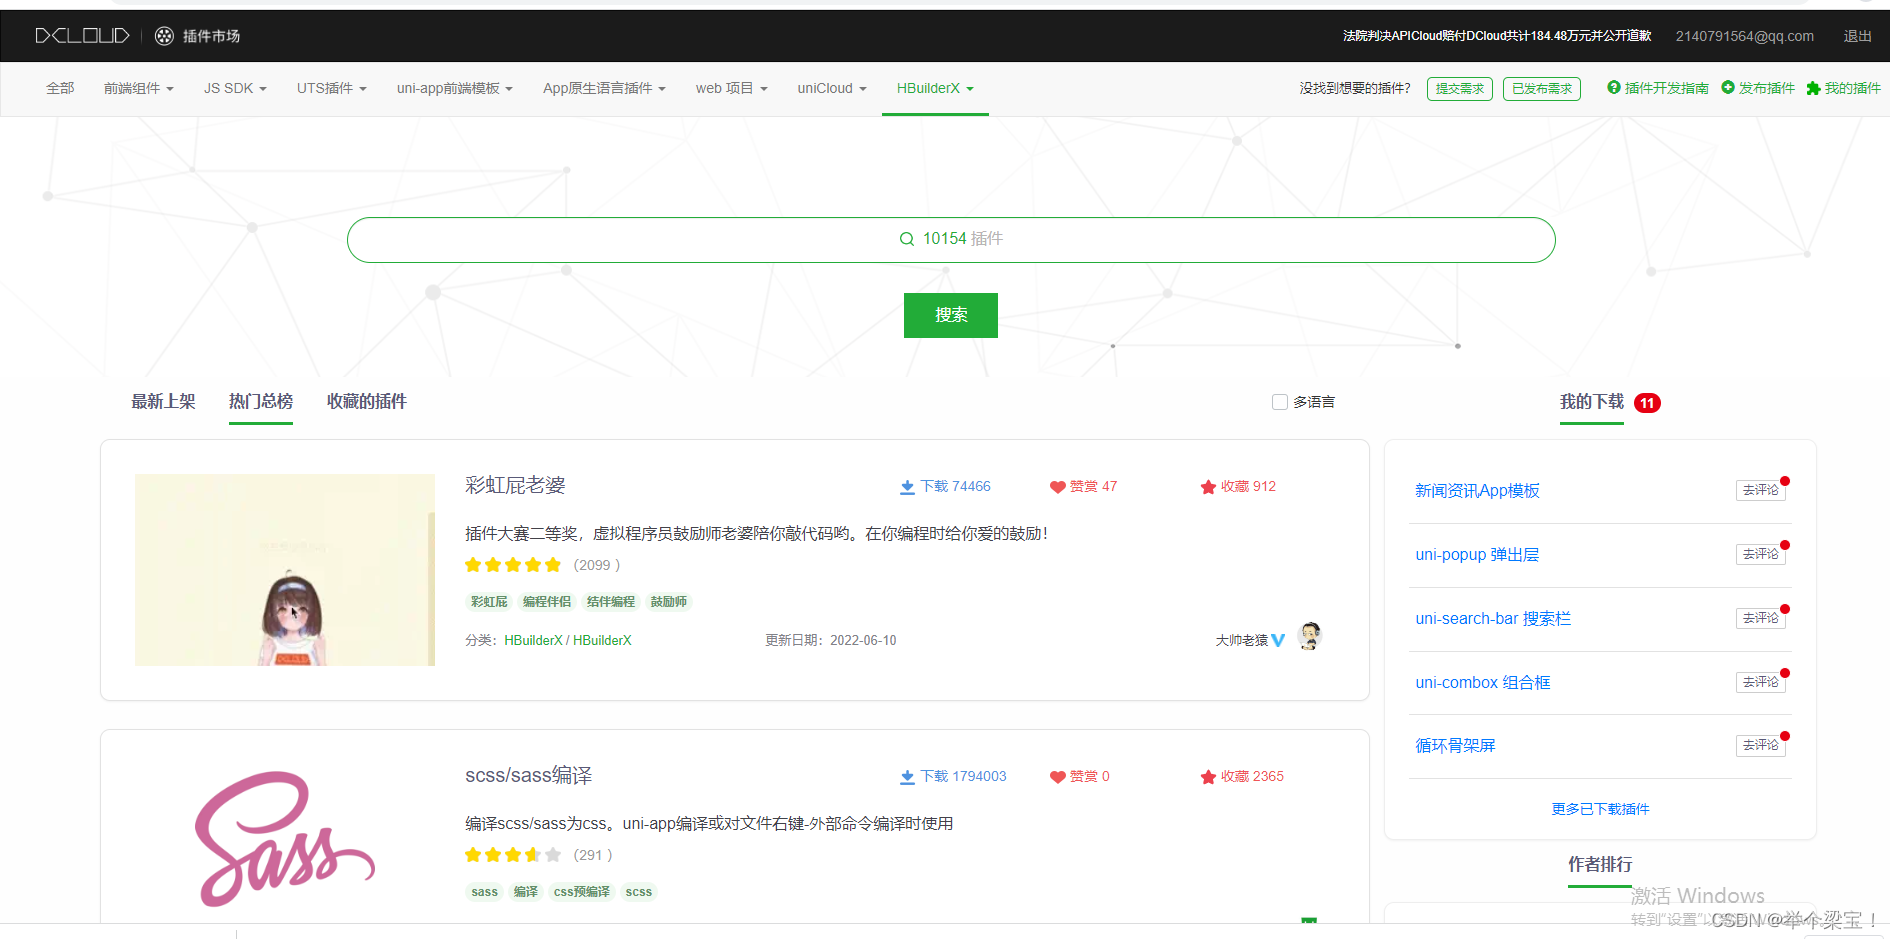Open the 循环骨架屏 link

click(x=1455, y=745)
